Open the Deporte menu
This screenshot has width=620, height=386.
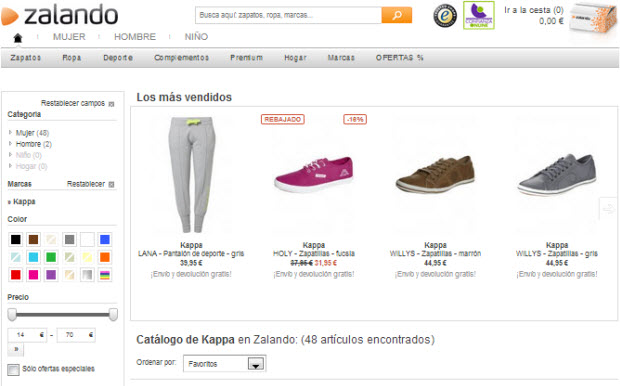118,58
